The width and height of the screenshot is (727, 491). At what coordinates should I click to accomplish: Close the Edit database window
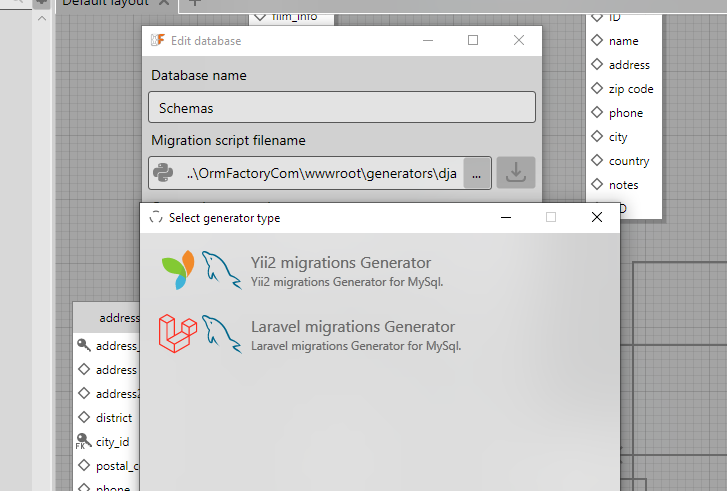[x=519, y=40]
